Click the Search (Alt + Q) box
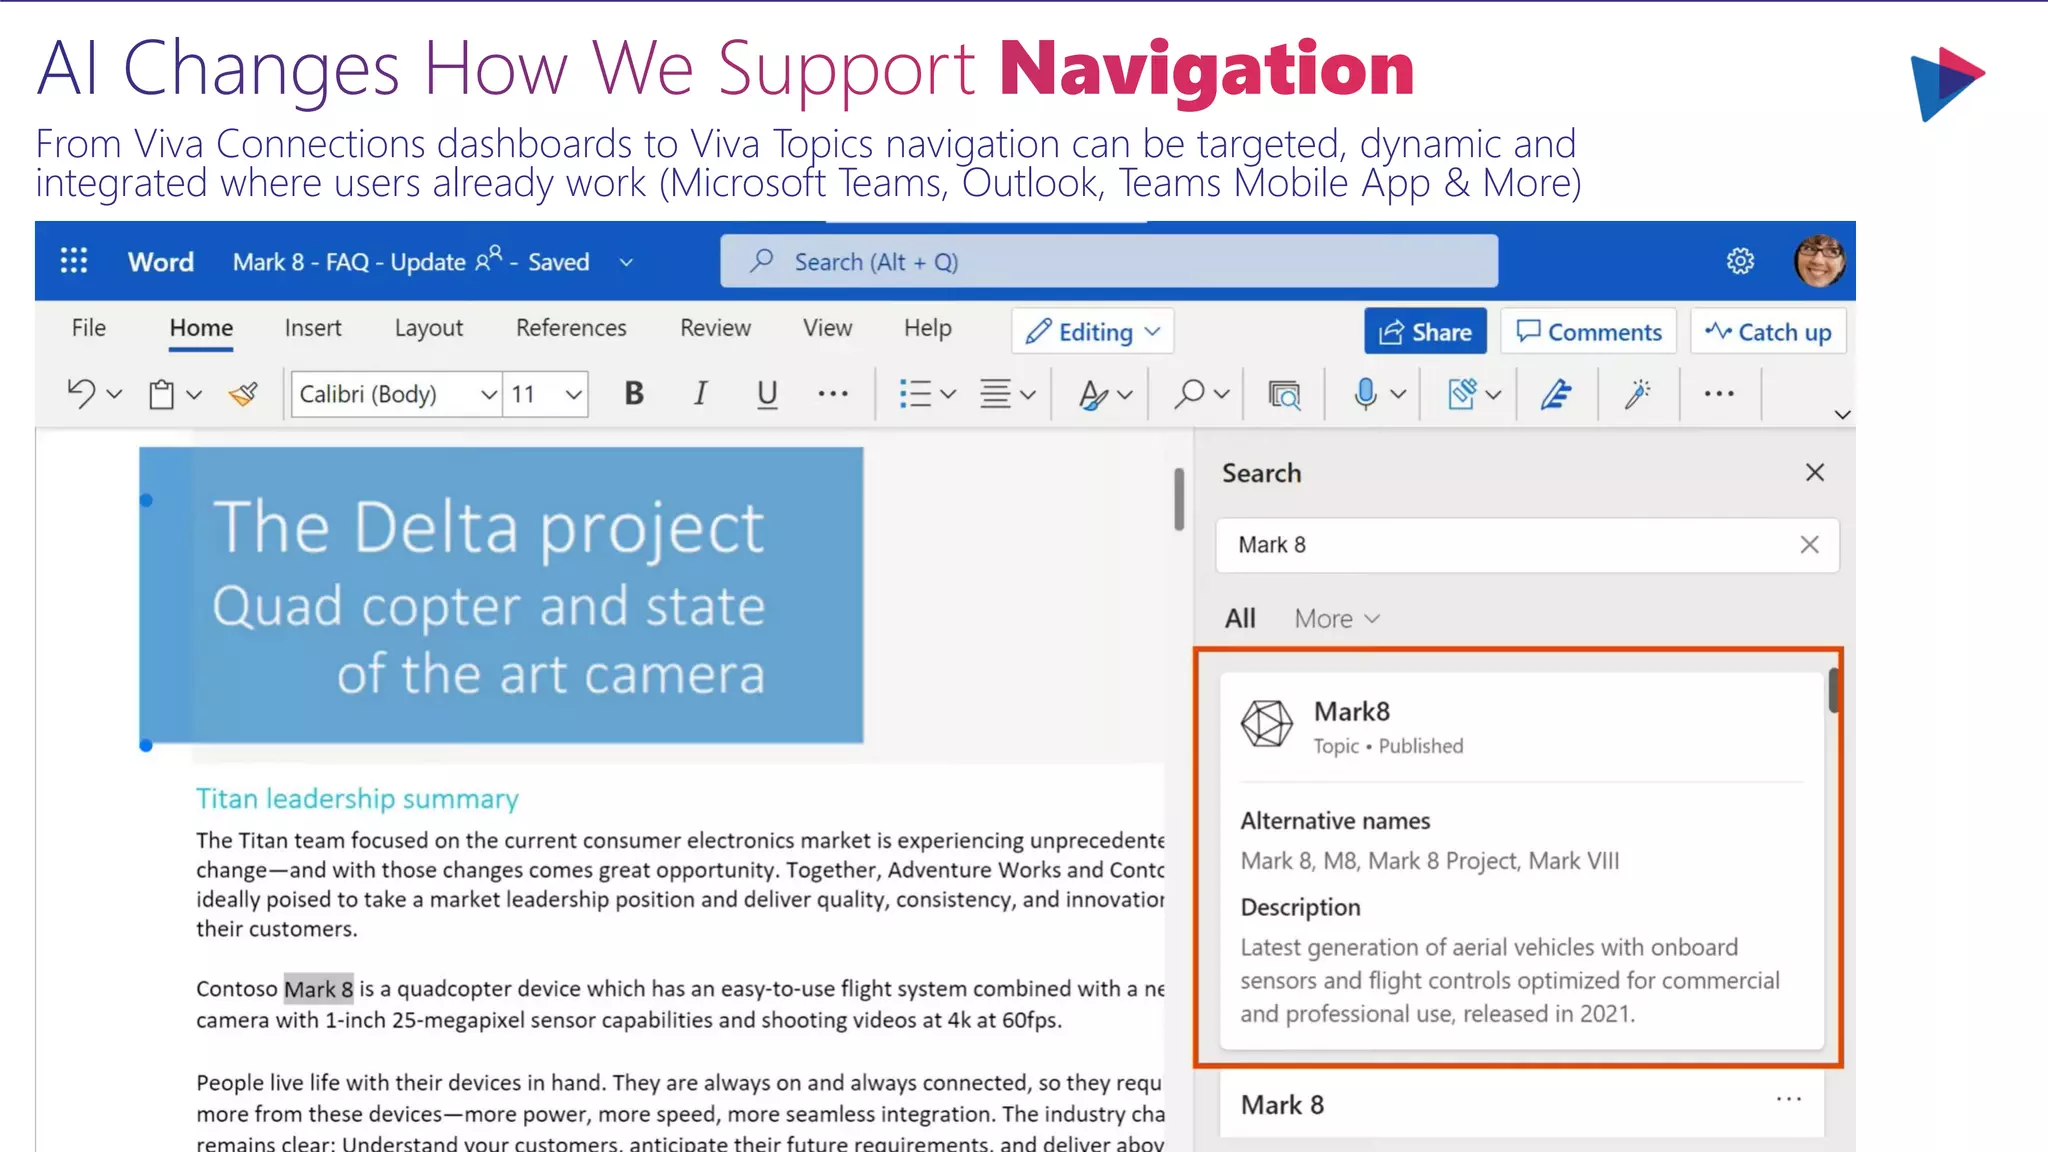The width and height of the screenshot is (2048, 1152). tap(1109, 262)
